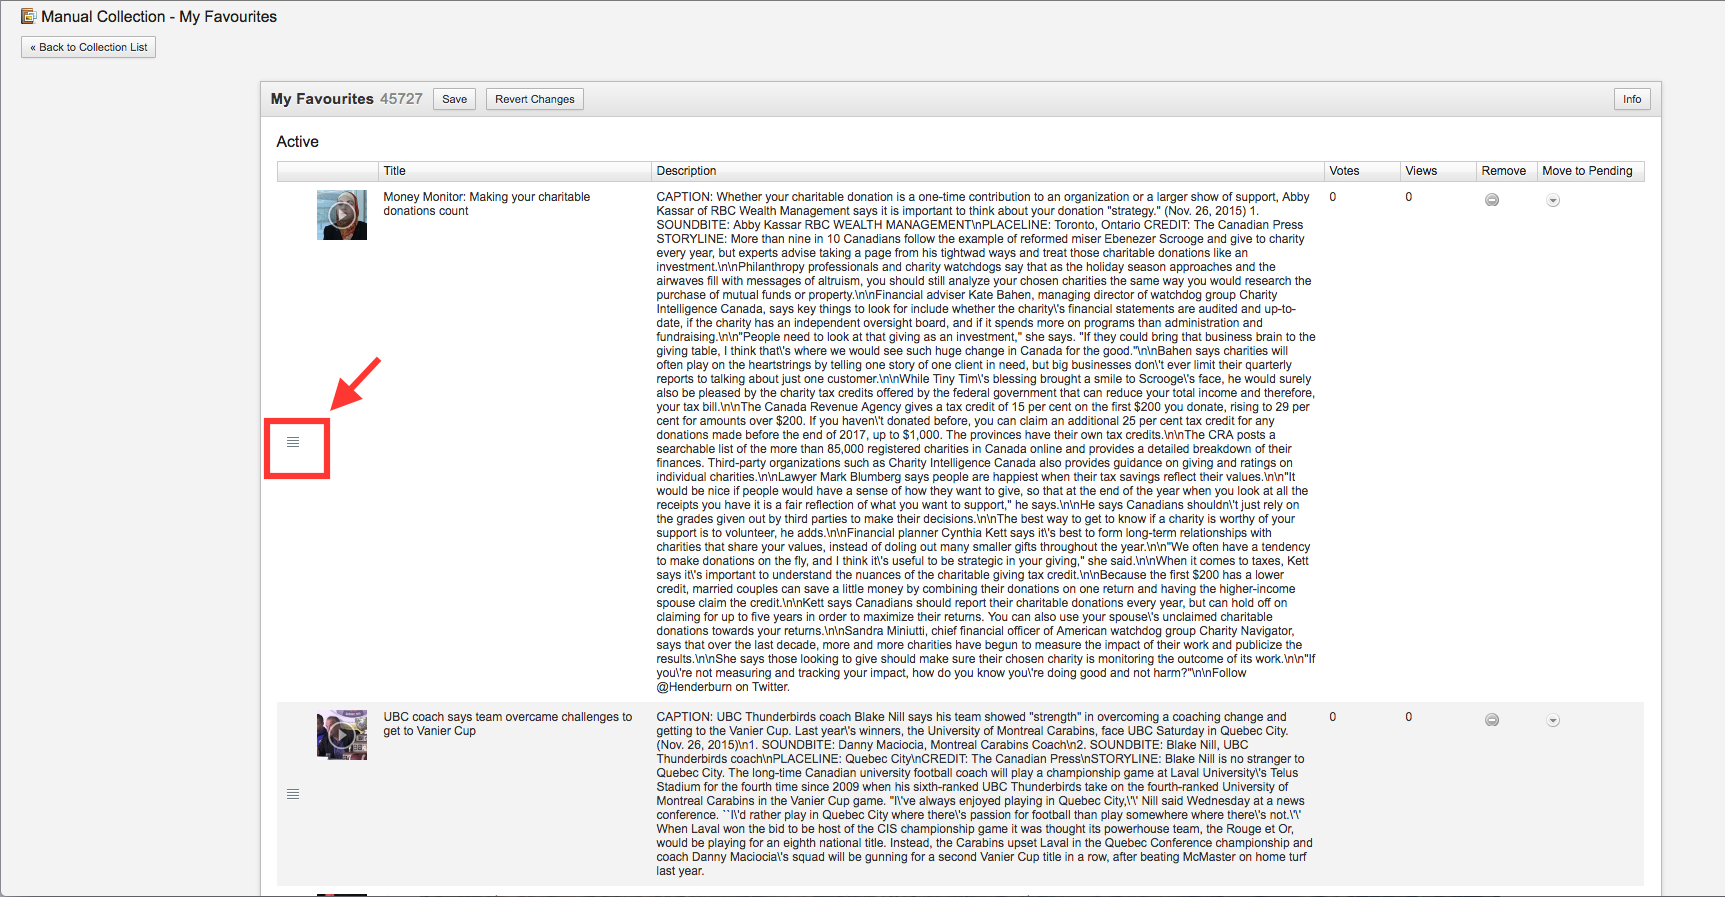Click the Move to Pending column header
The height and width of the screenshot is (897, 1725).
pos(1591,171)
